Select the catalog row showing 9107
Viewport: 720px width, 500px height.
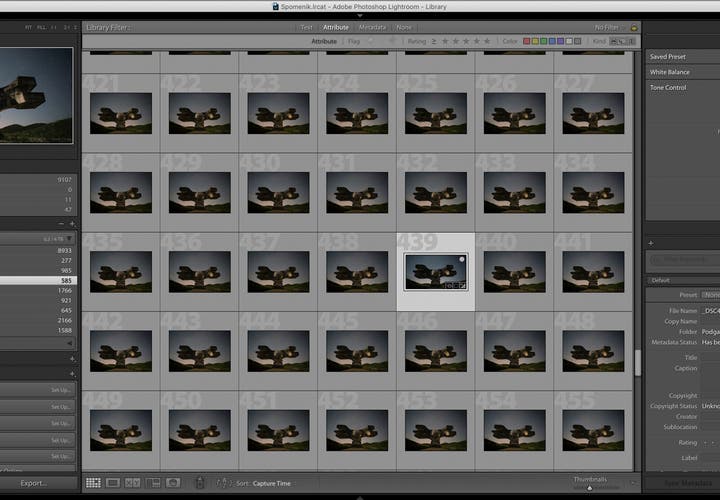click(38, 180)
